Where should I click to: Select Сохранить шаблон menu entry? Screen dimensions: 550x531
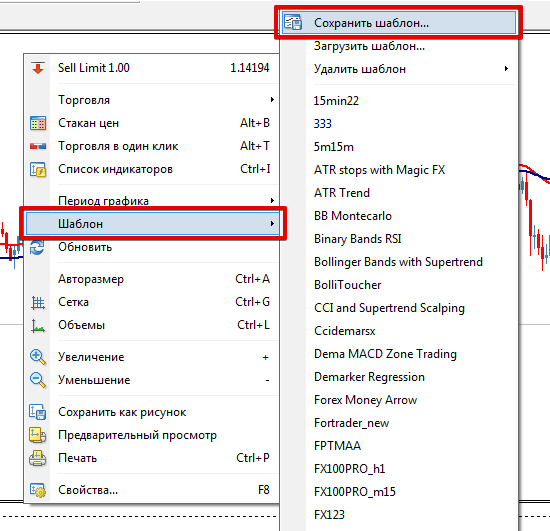point(398,23)
